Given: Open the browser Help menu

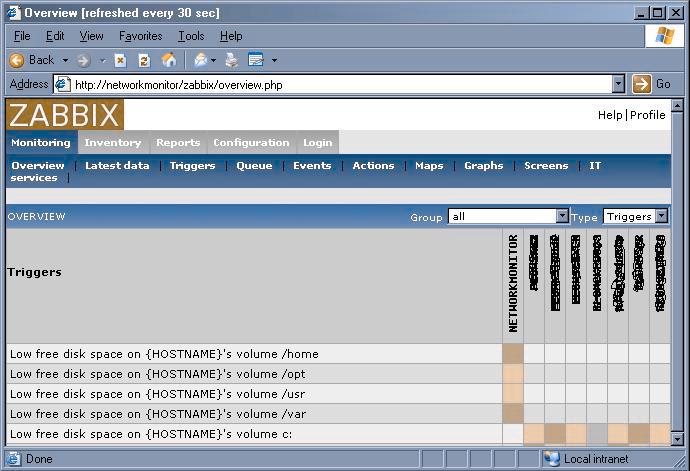Looking at the screenshot, I should [x=231, y=36].
